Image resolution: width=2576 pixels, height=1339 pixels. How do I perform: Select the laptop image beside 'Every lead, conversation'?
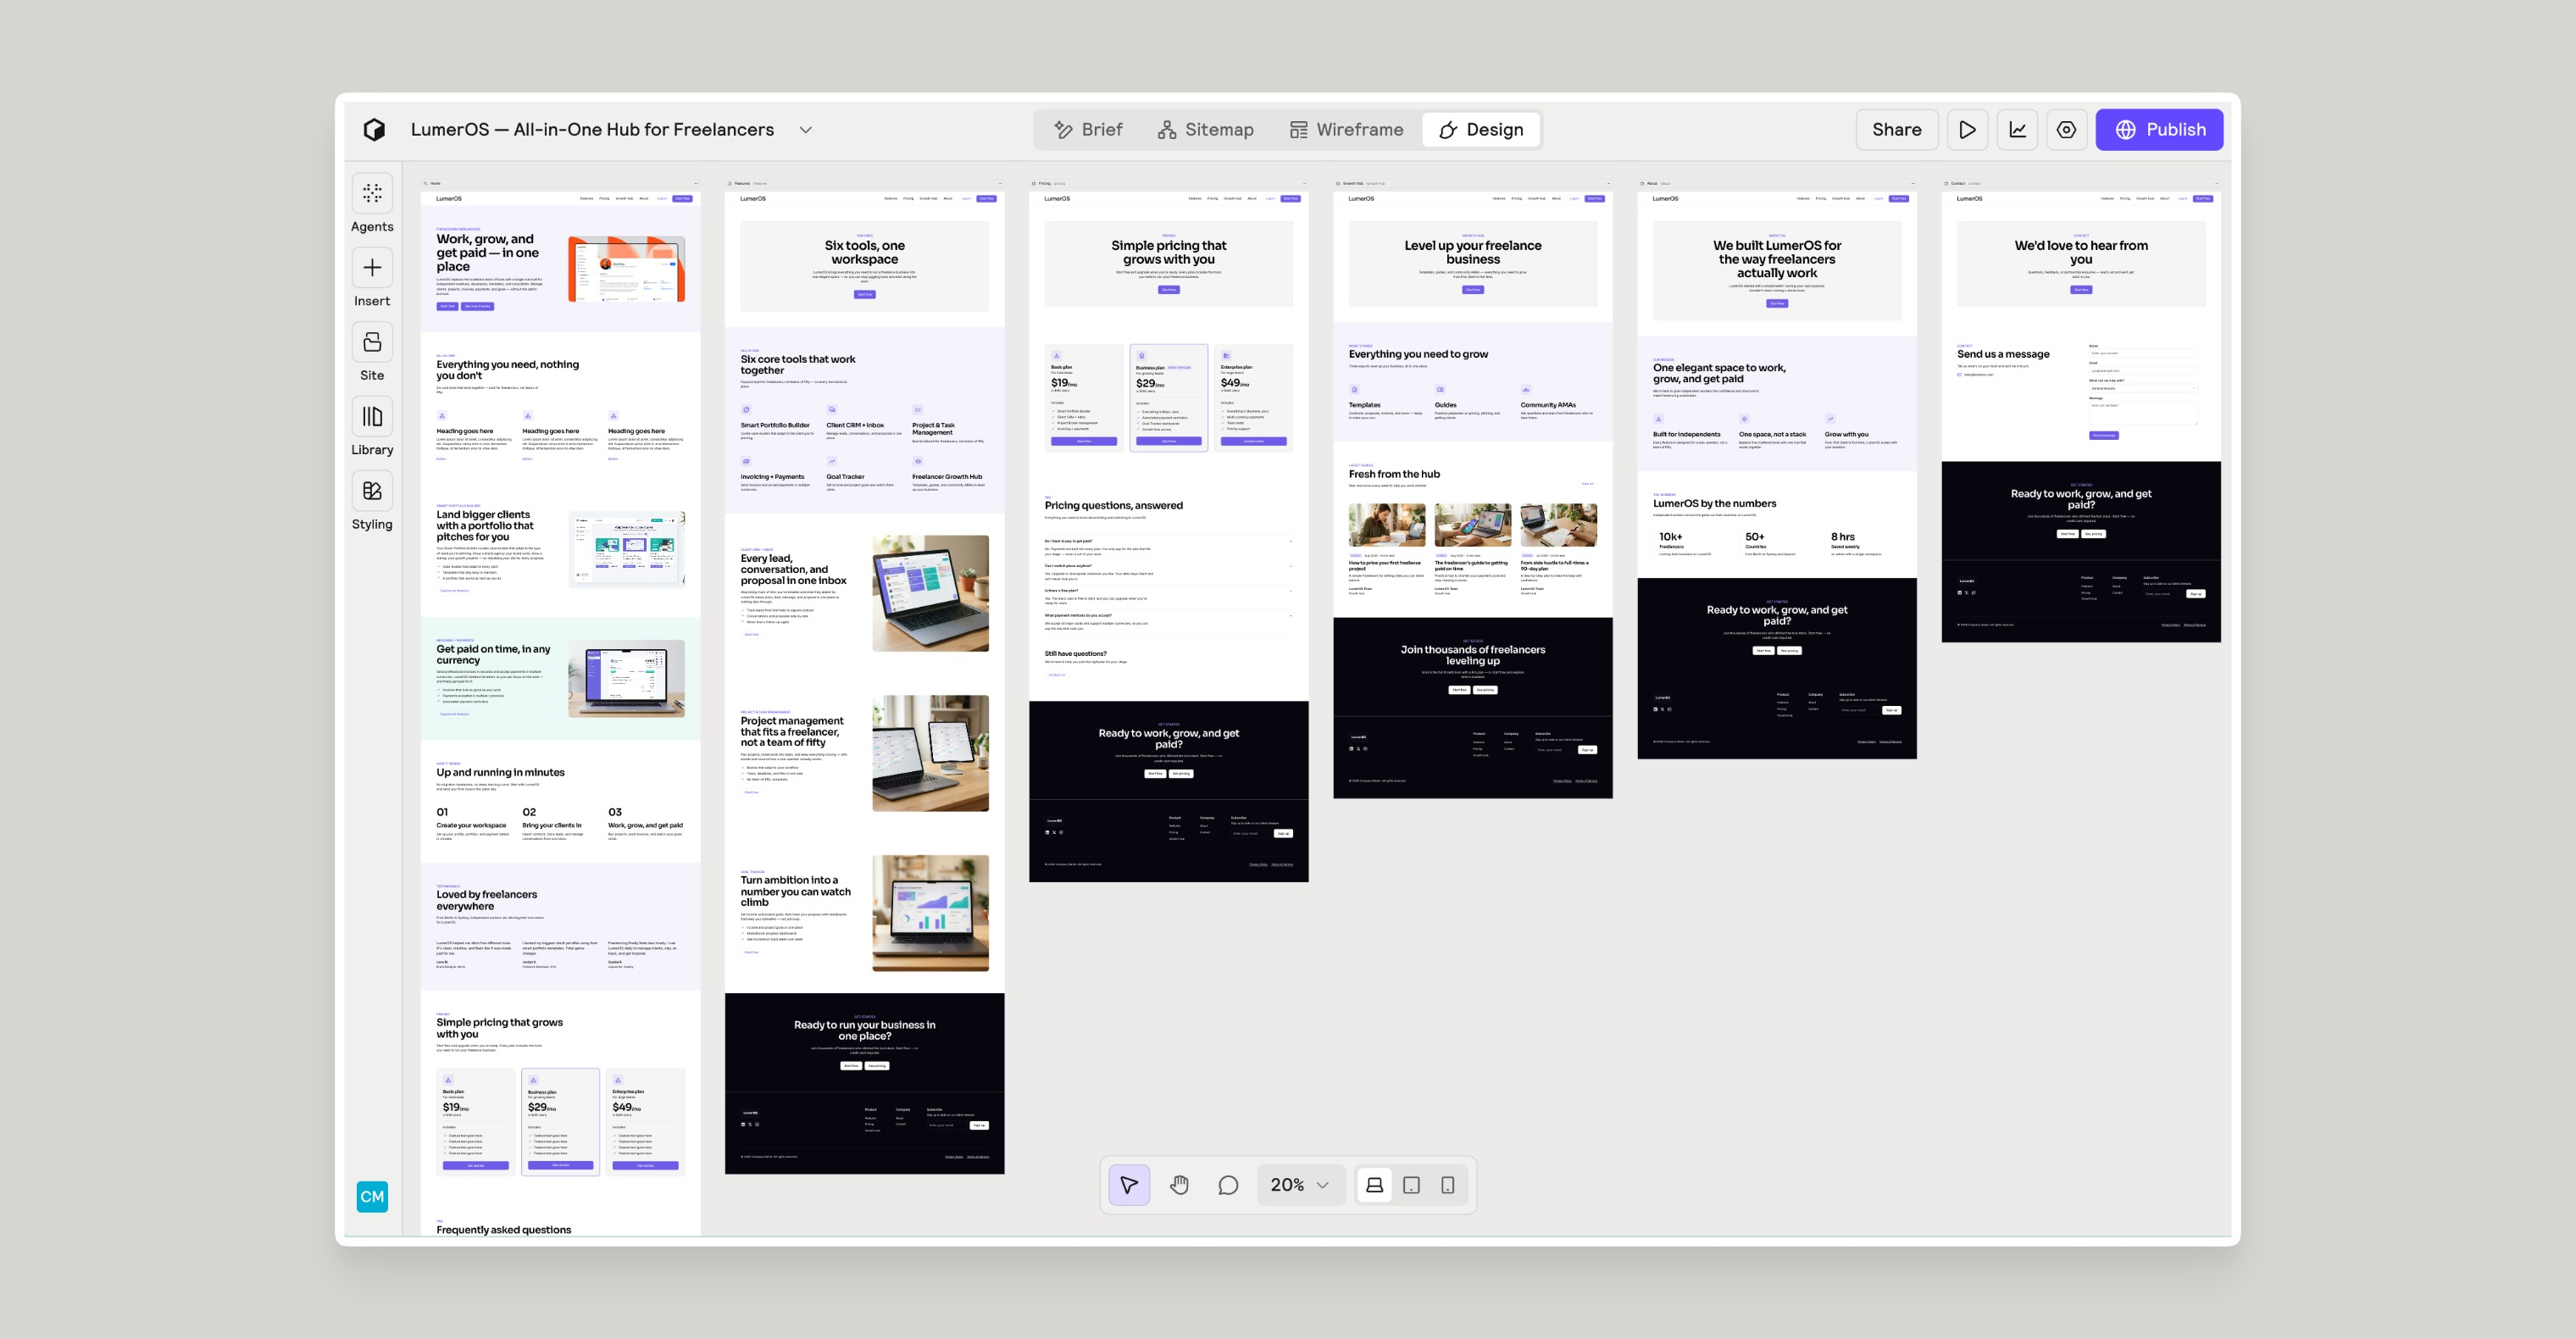(x=931, y=593)
